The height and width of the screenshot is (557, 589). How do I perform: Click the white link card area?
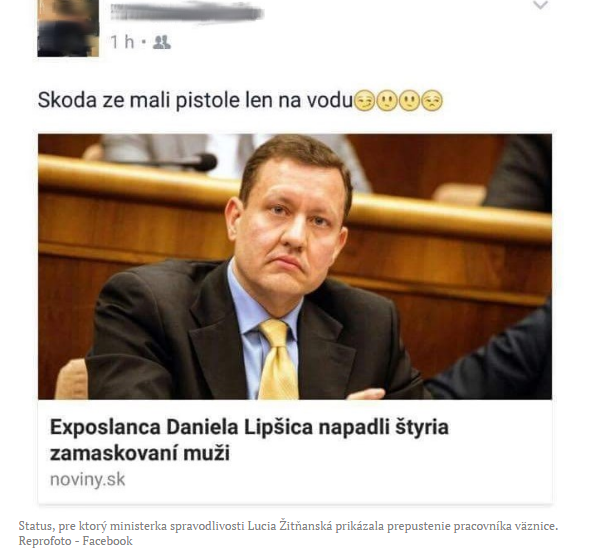(x=295, y=452)
